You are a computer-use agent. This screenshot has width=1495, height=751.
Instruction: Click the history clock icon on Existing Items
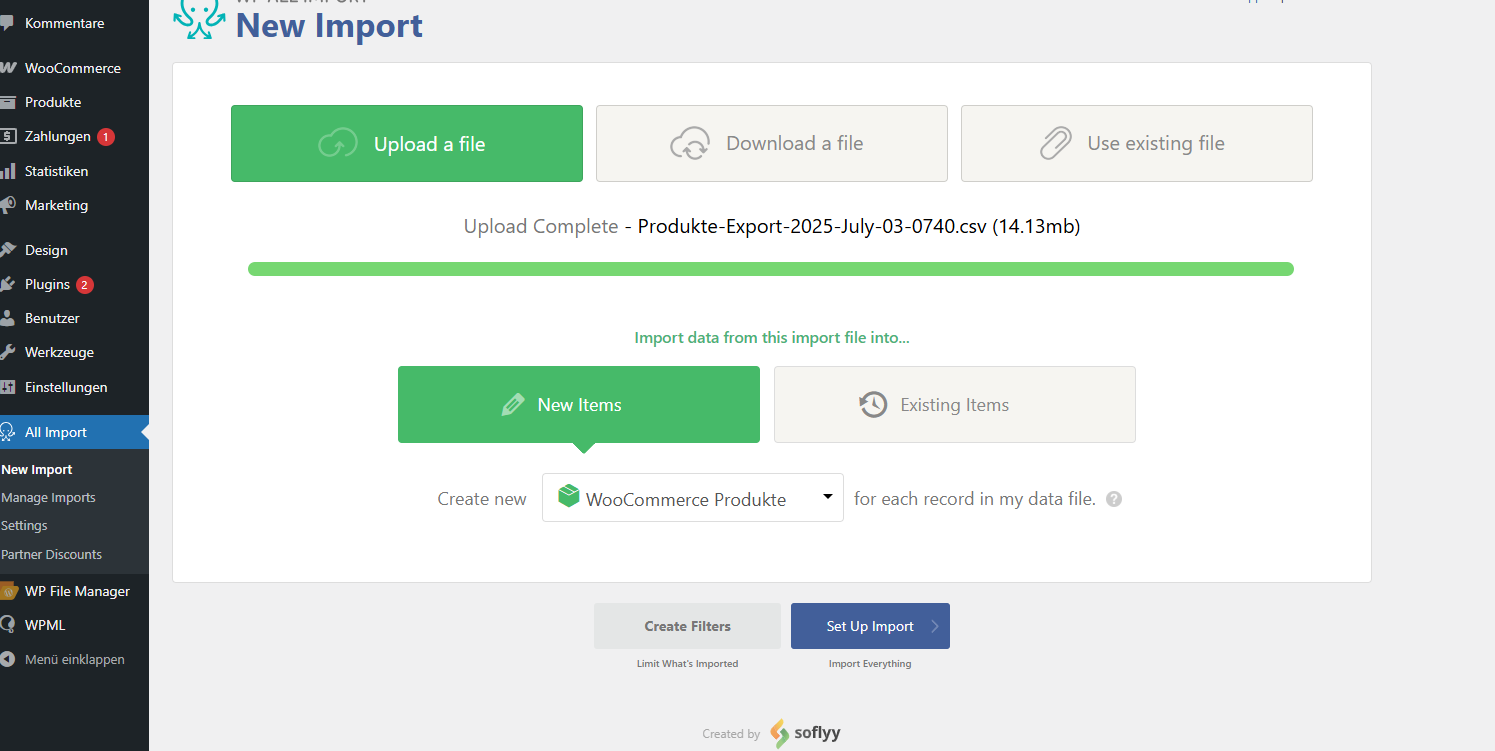[874, 405]
